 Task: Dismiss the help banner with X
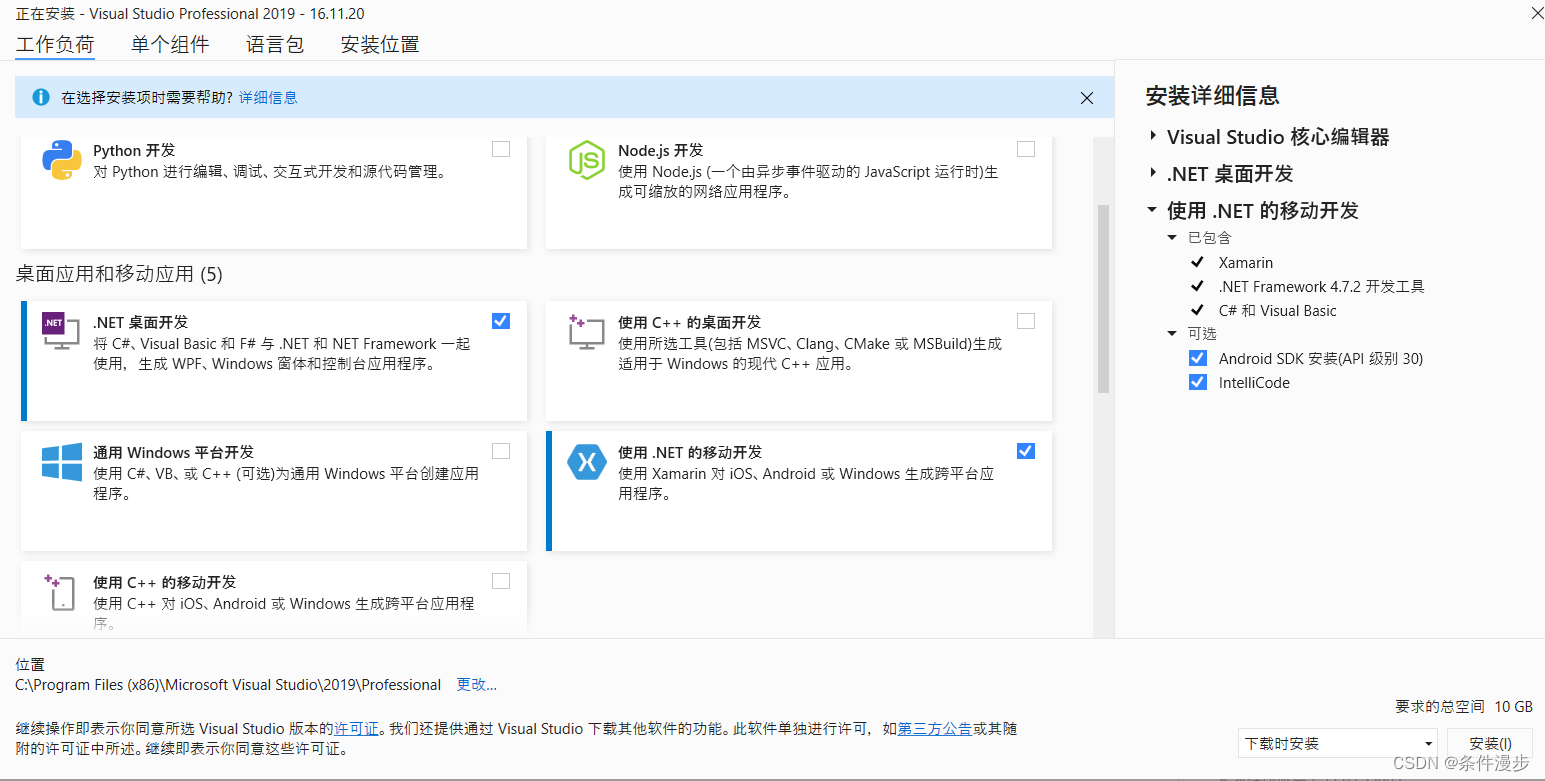[1087, 98]
